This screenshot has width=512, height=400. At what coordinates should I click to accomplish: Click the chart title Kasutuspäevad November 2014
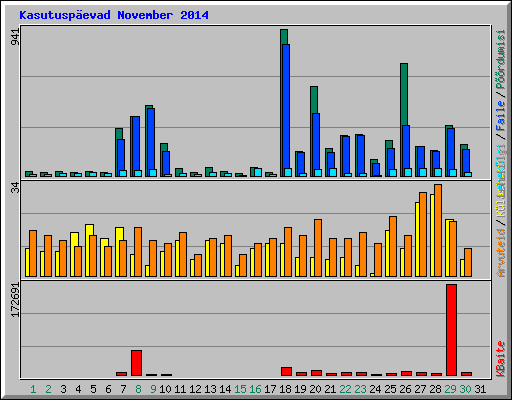[114, 15]
